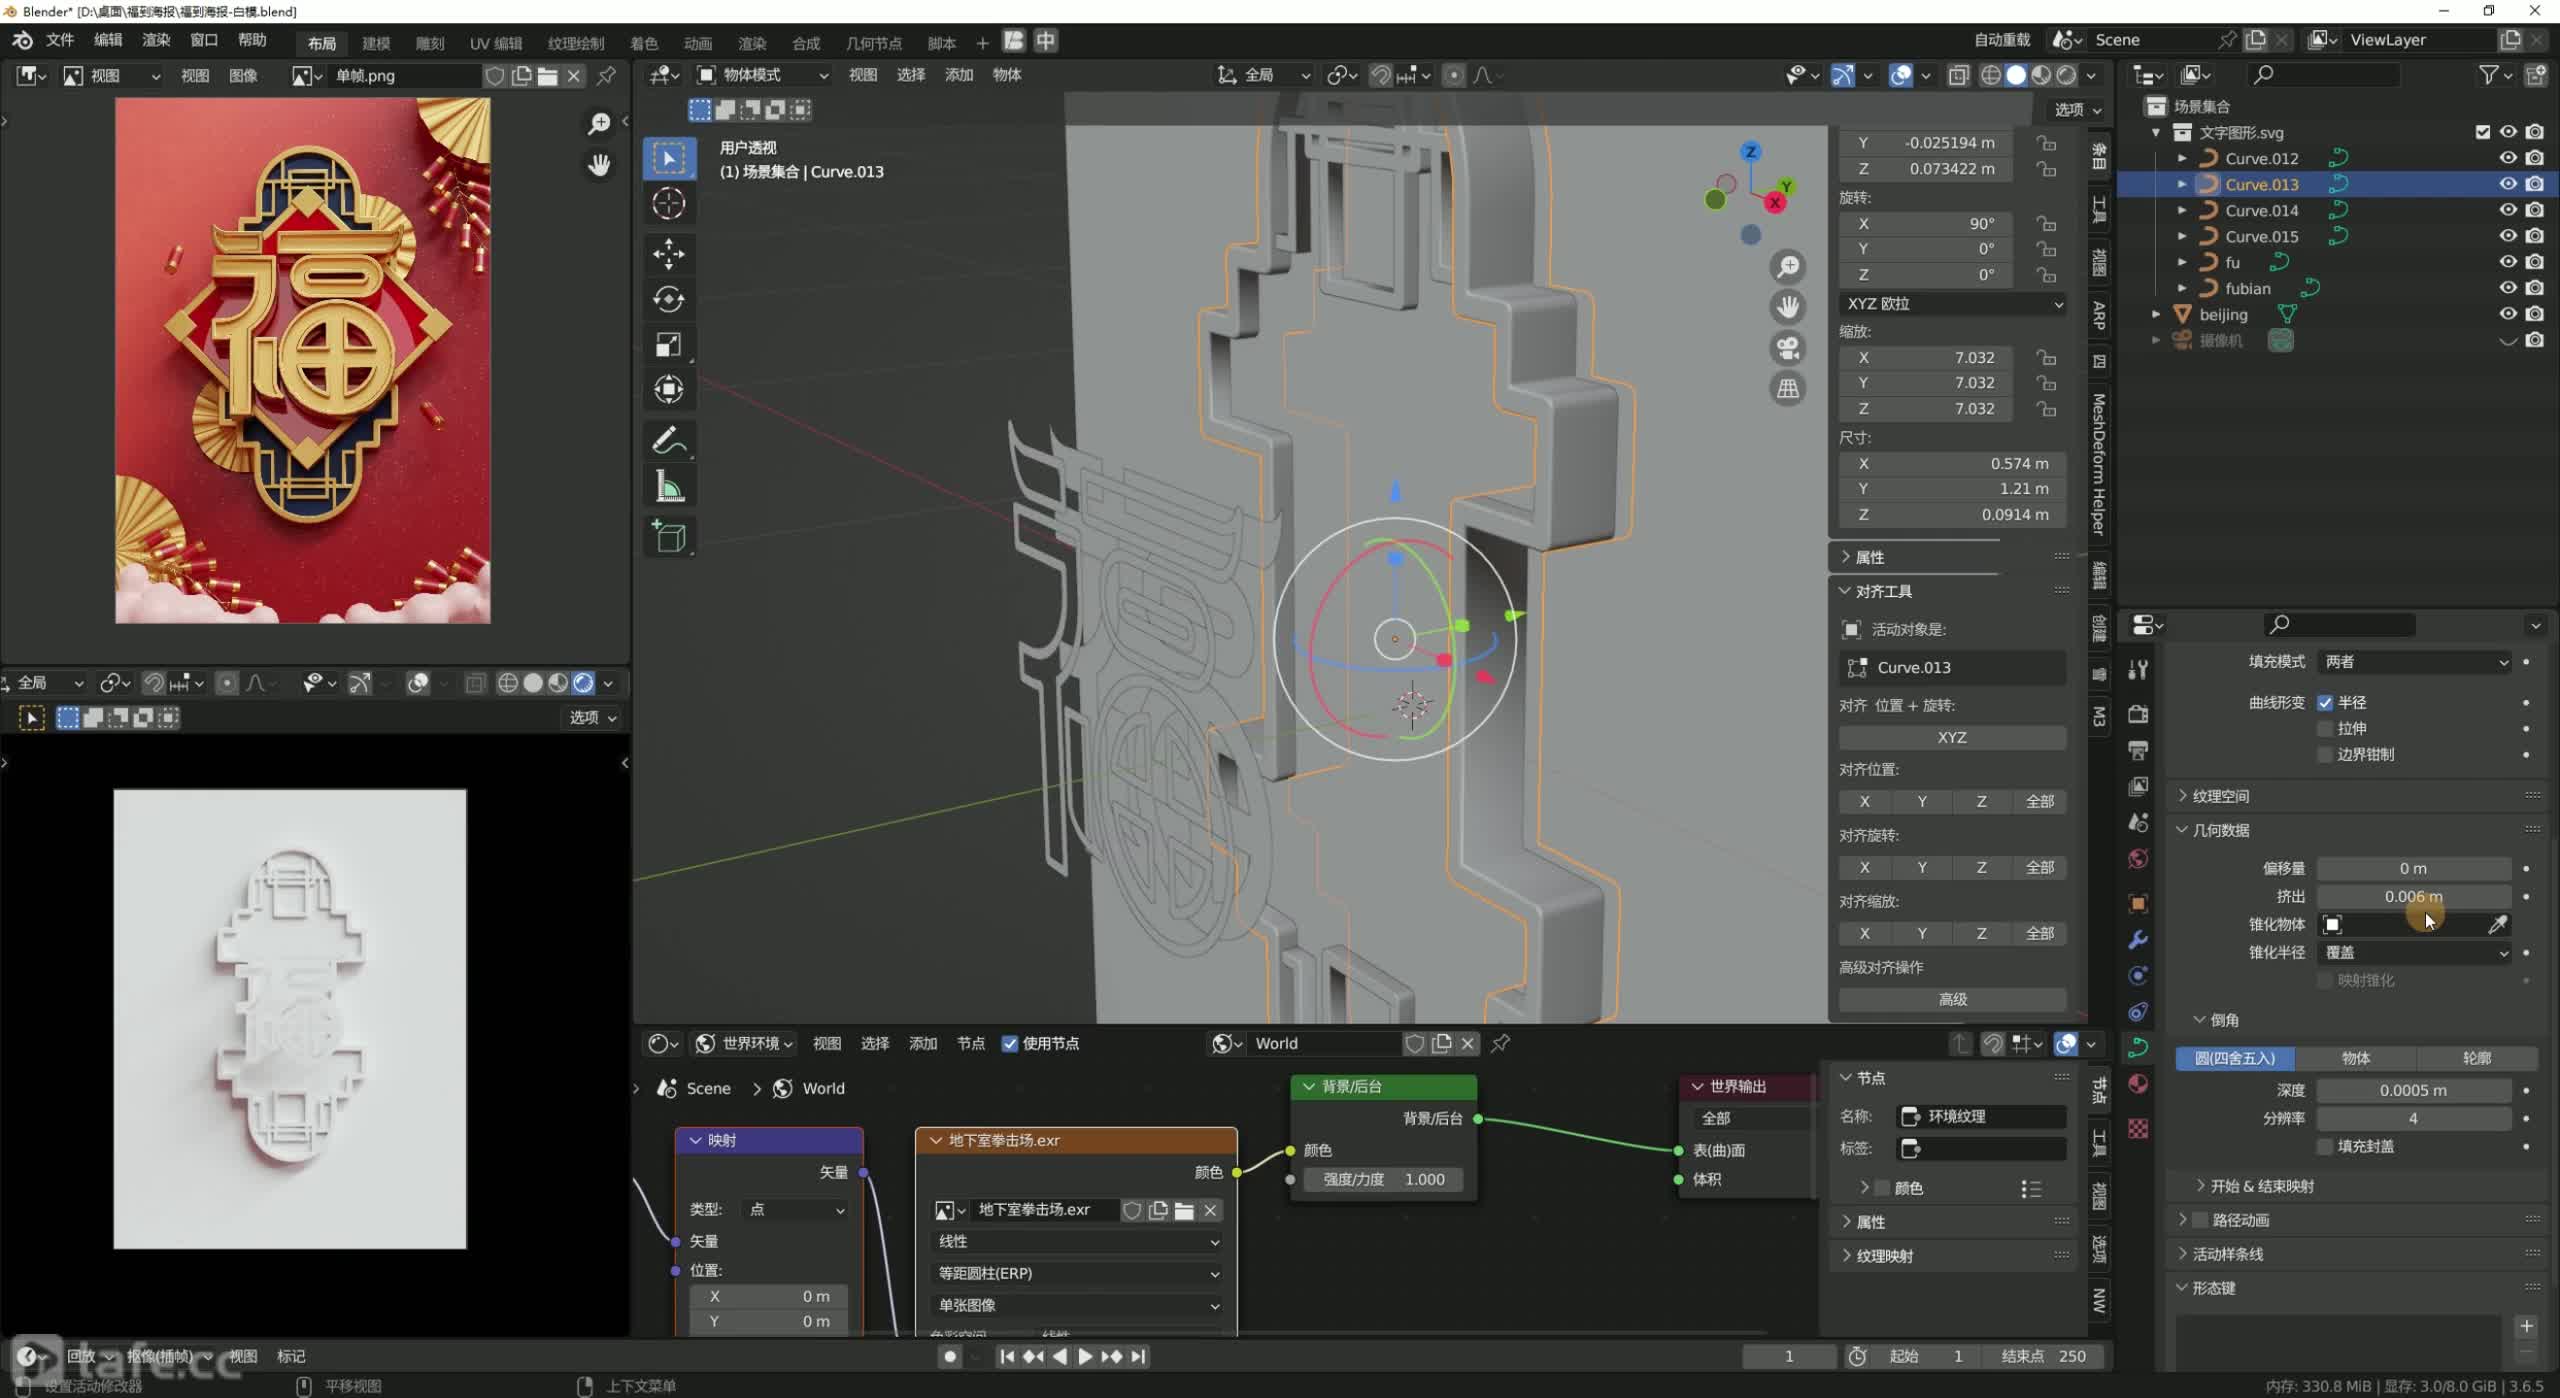This screenshot has width=2560, height=1398.
Task: Choose the Measure ruler tool
Action: [669, 487]
